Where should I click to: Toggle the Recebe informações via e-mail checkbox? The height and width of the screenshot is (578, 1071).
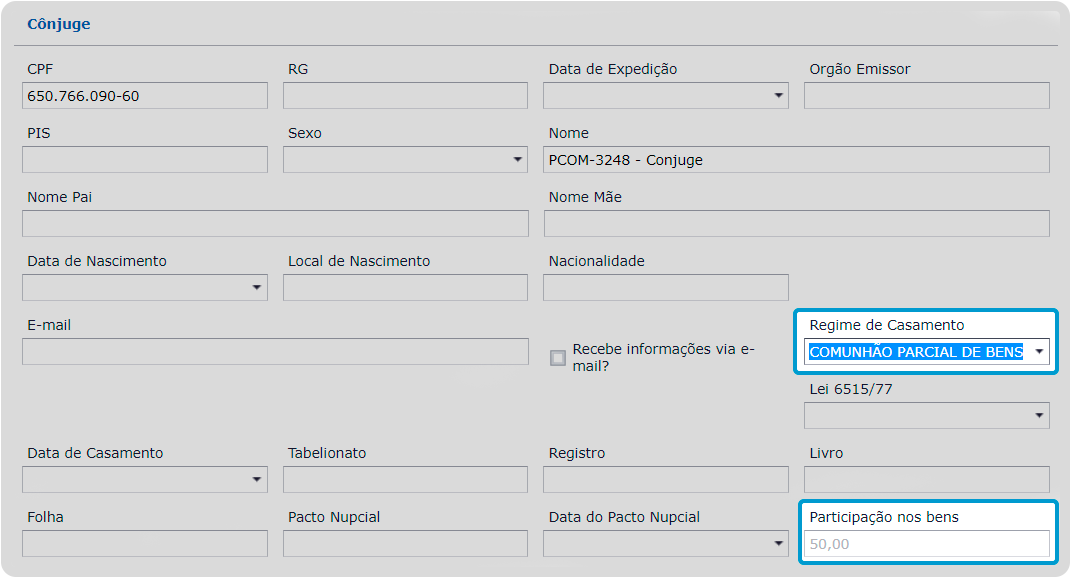(x=558, y=358)
